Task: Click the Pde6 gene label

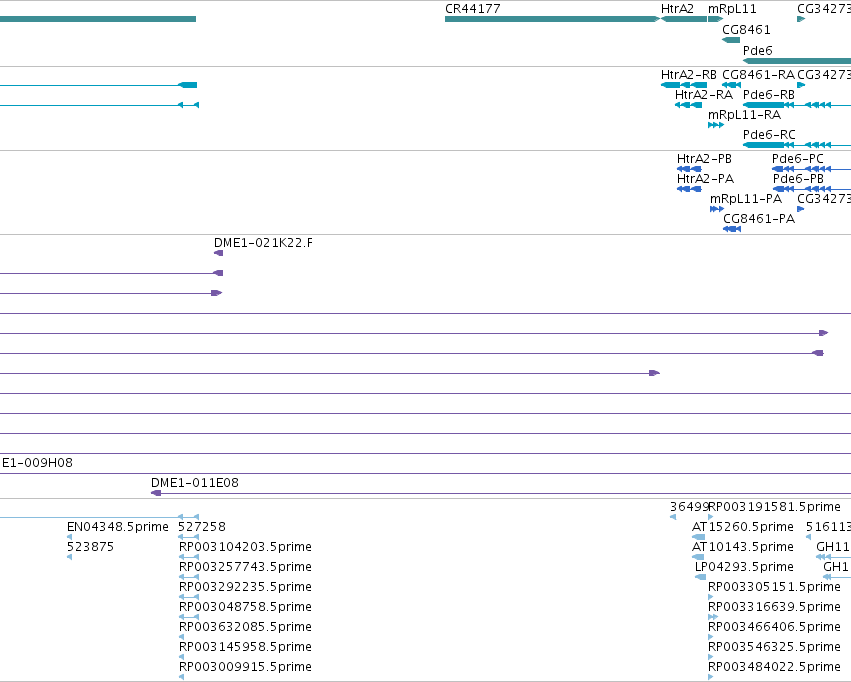Action: 757,50
